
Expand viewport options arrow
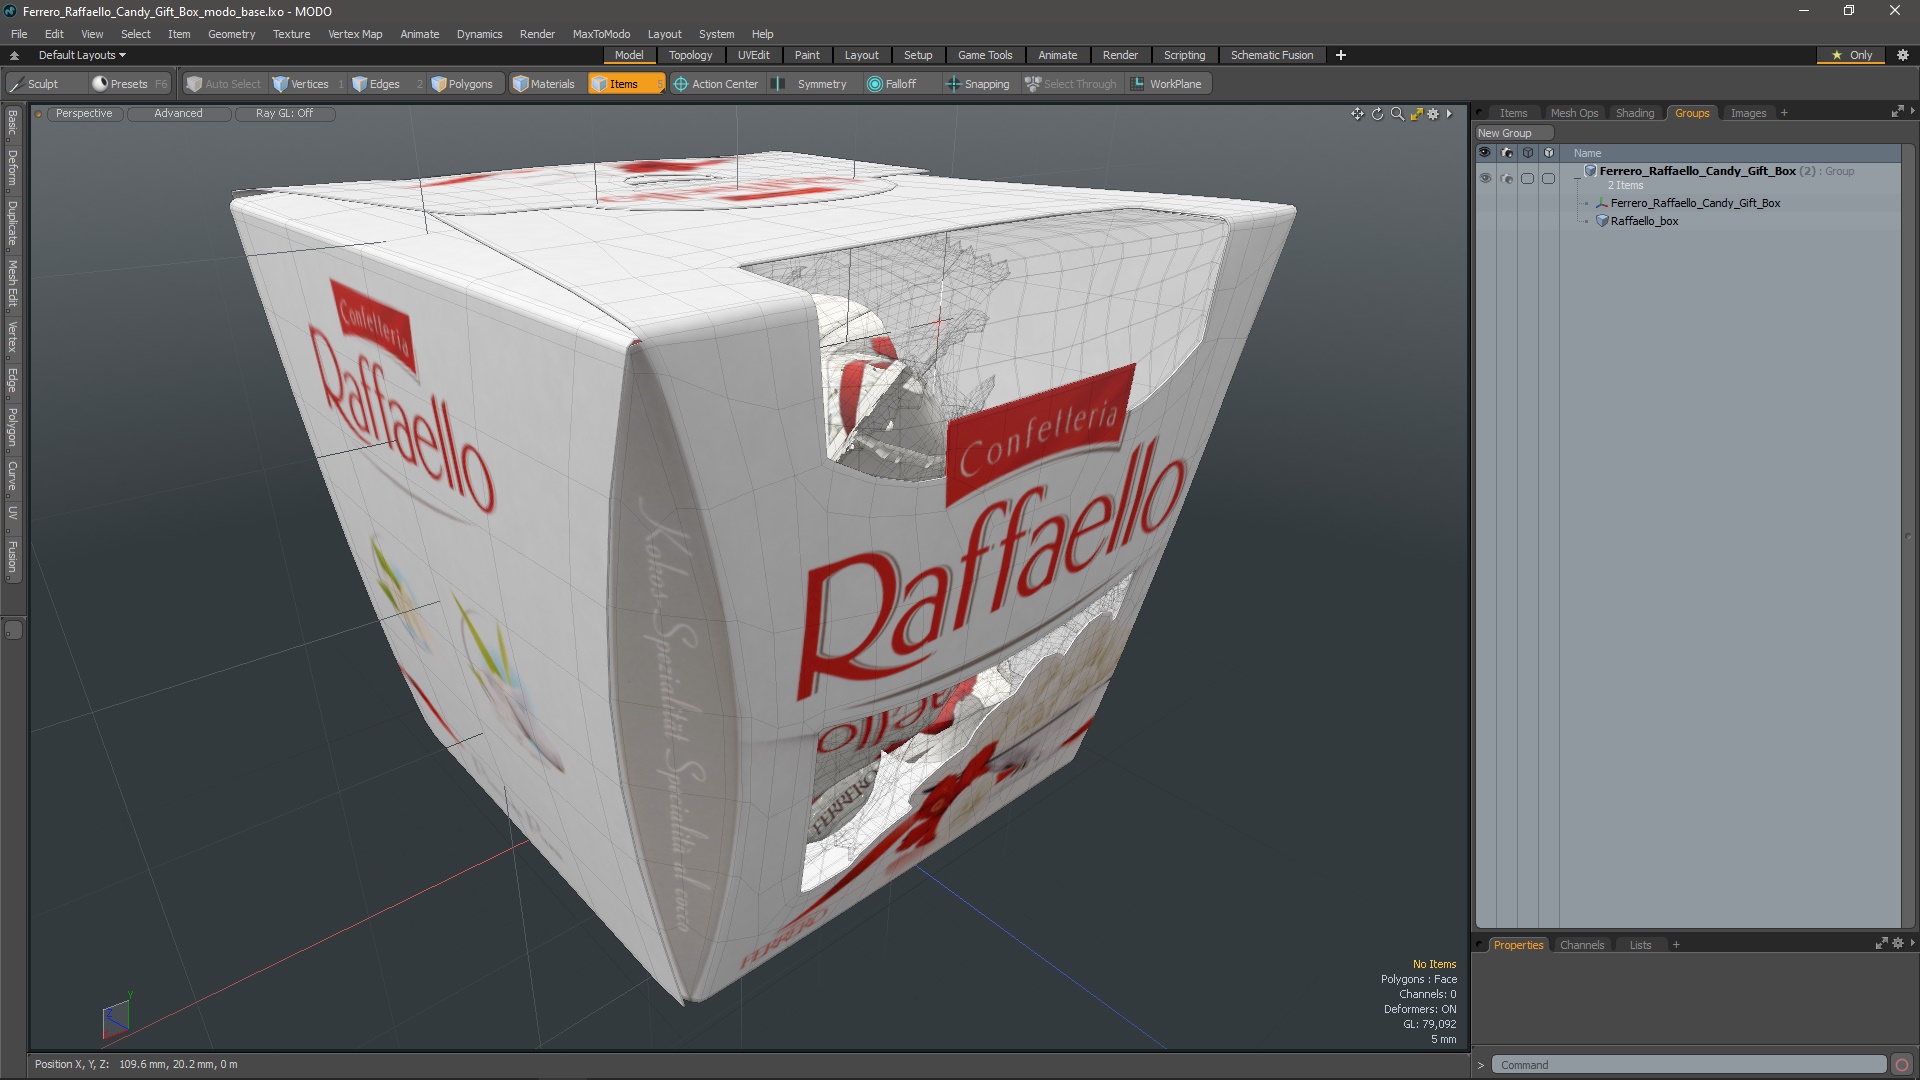tap(1449, 114)
